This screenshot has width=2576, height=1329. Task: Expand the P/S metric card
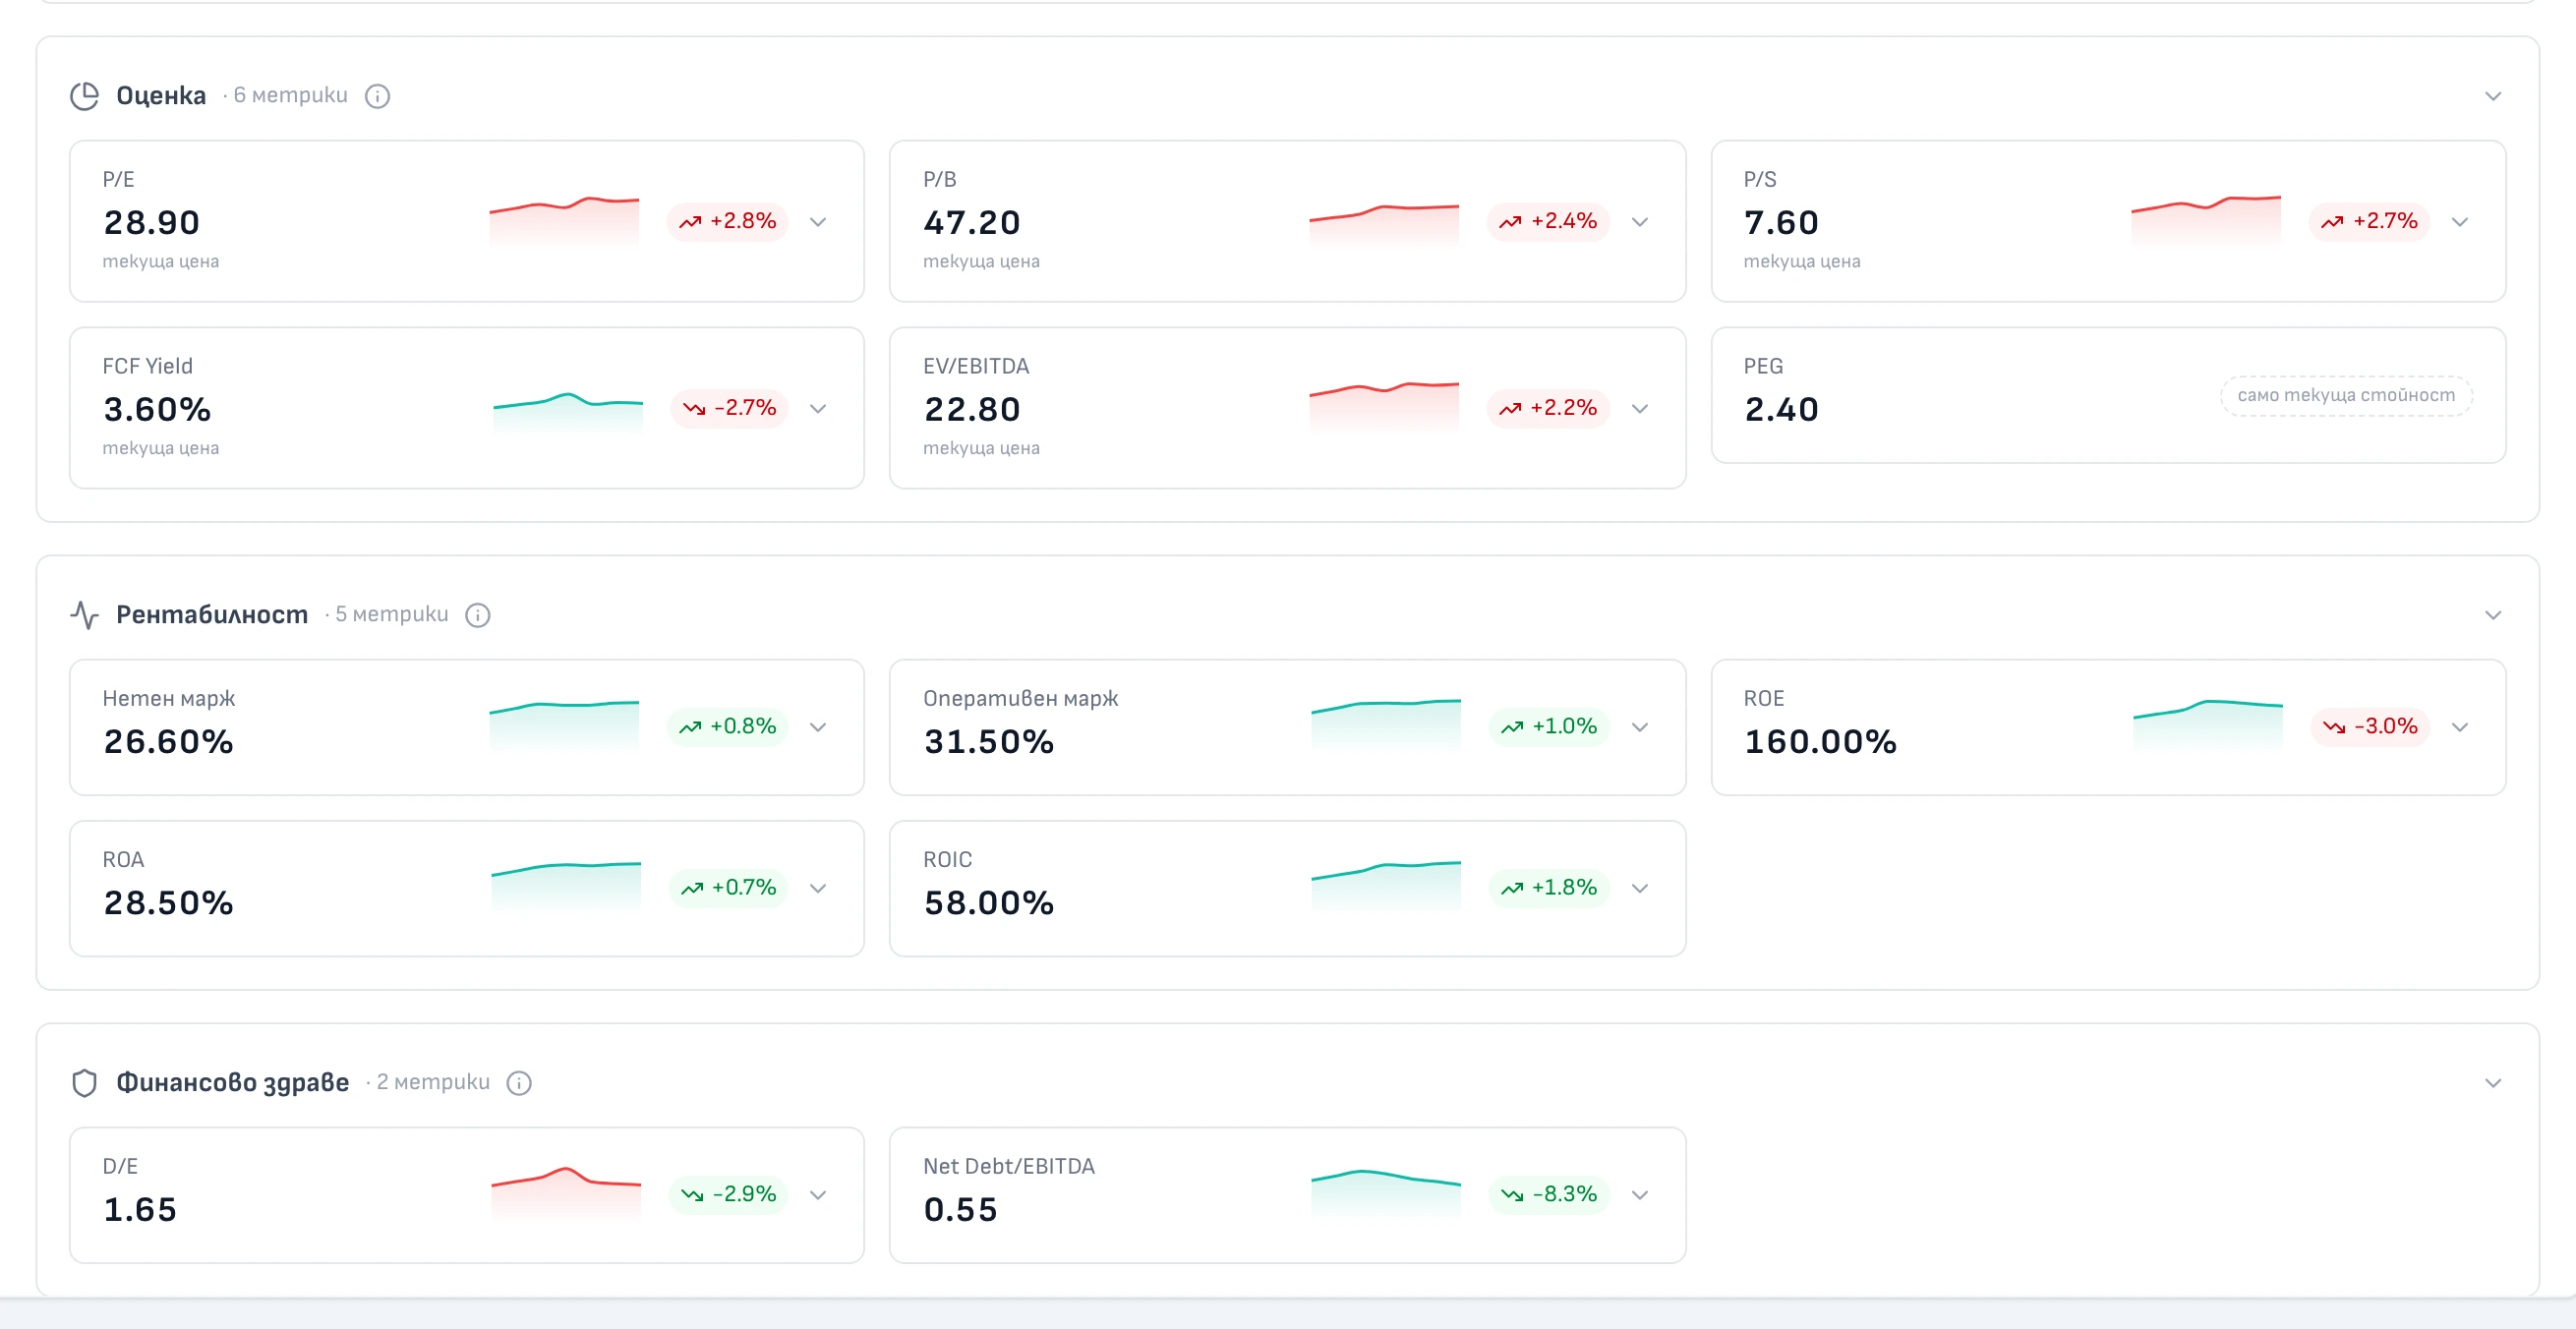[2460, 222]
